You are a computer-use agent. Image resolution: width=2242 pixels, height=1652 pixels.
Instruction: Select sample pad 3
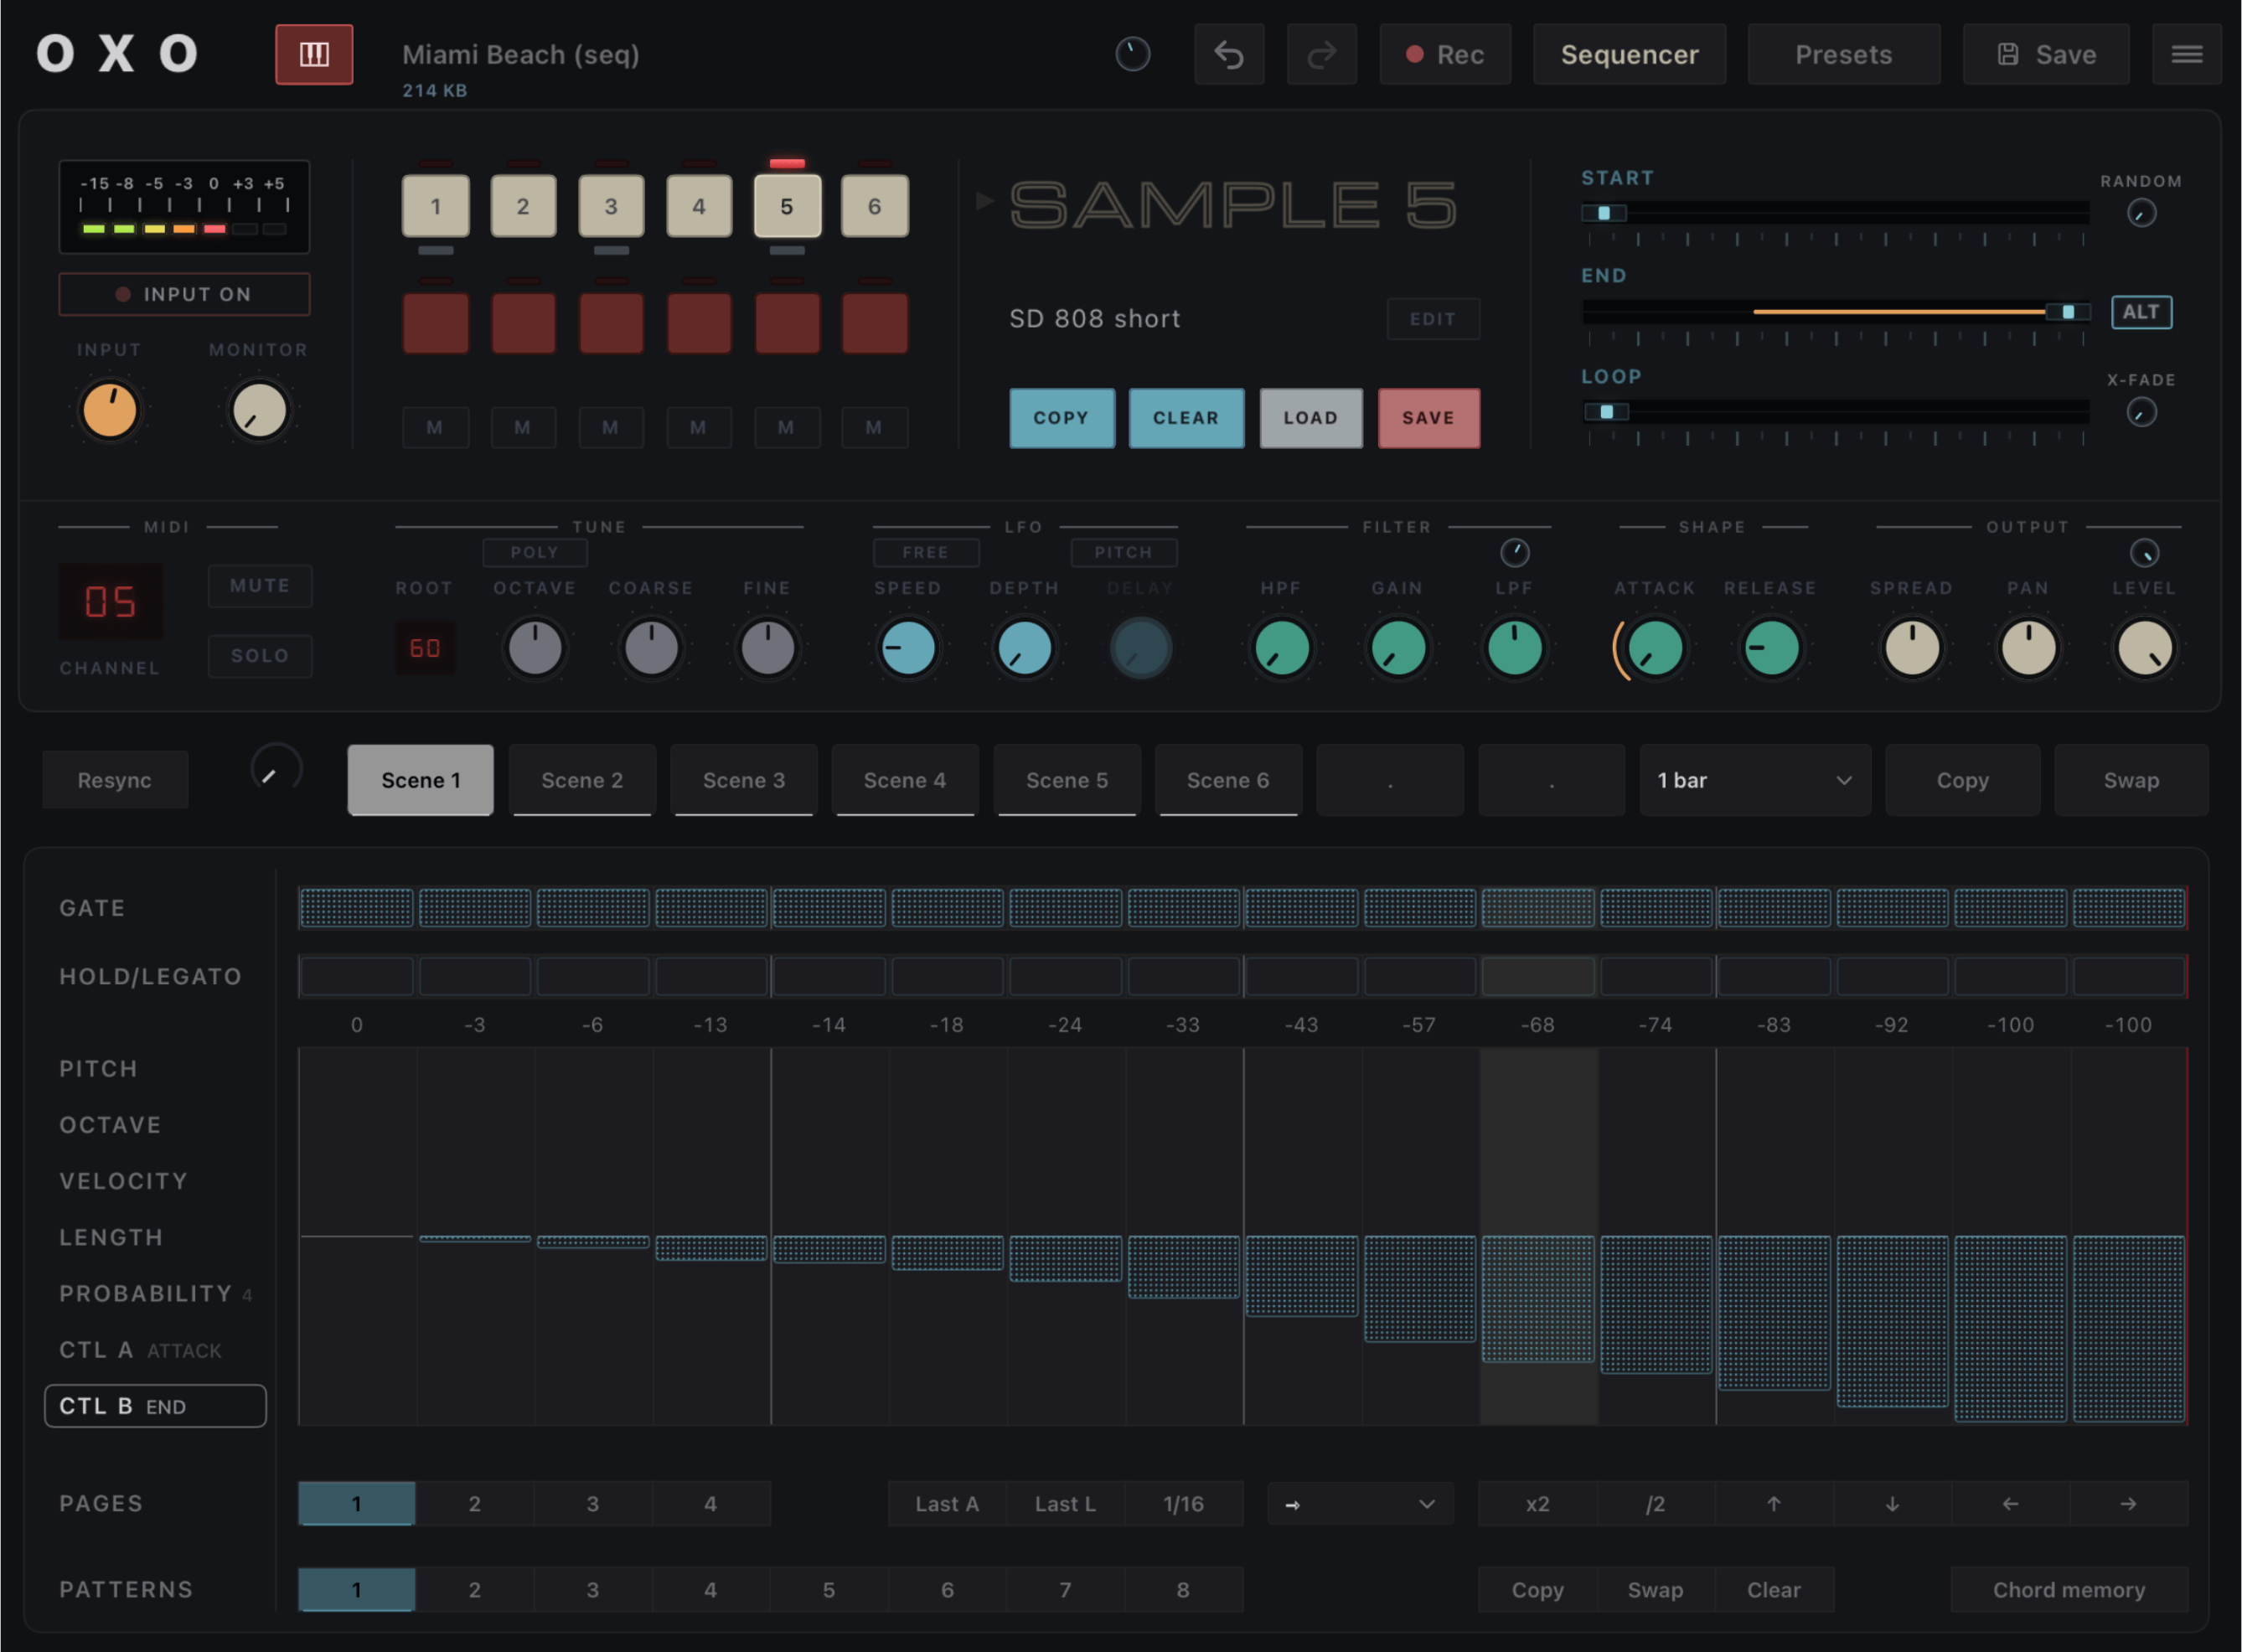pyautogui.click(x=610, y=206)
